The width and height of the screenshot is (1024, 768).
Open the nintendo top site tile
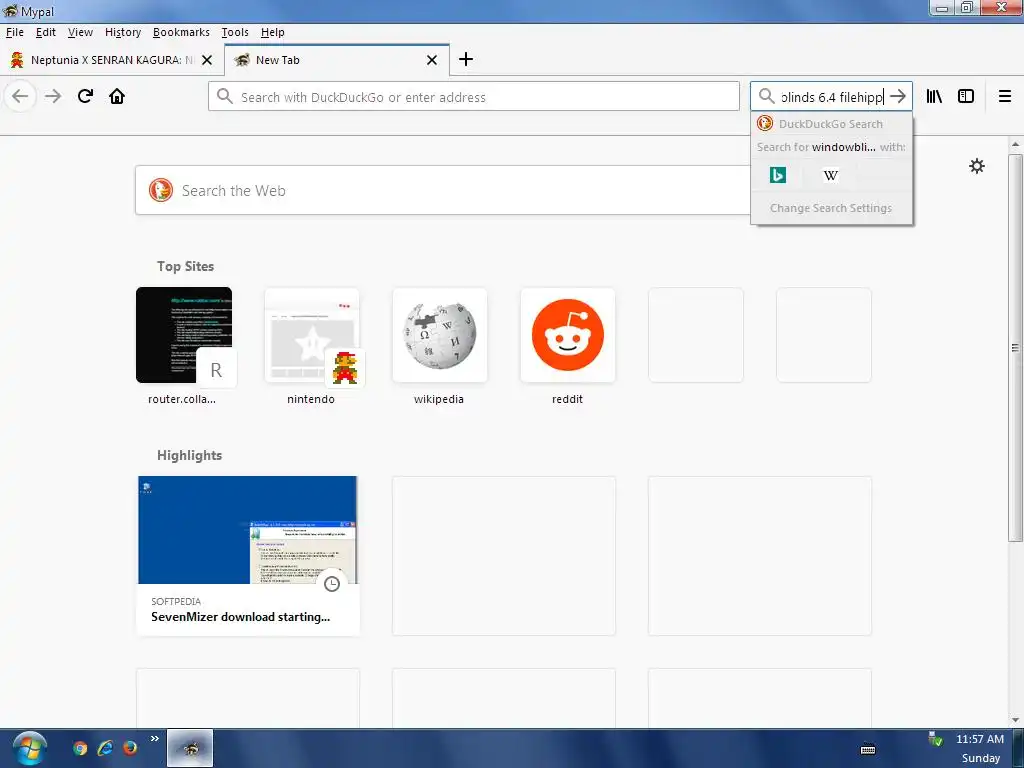tap(312, 335)
